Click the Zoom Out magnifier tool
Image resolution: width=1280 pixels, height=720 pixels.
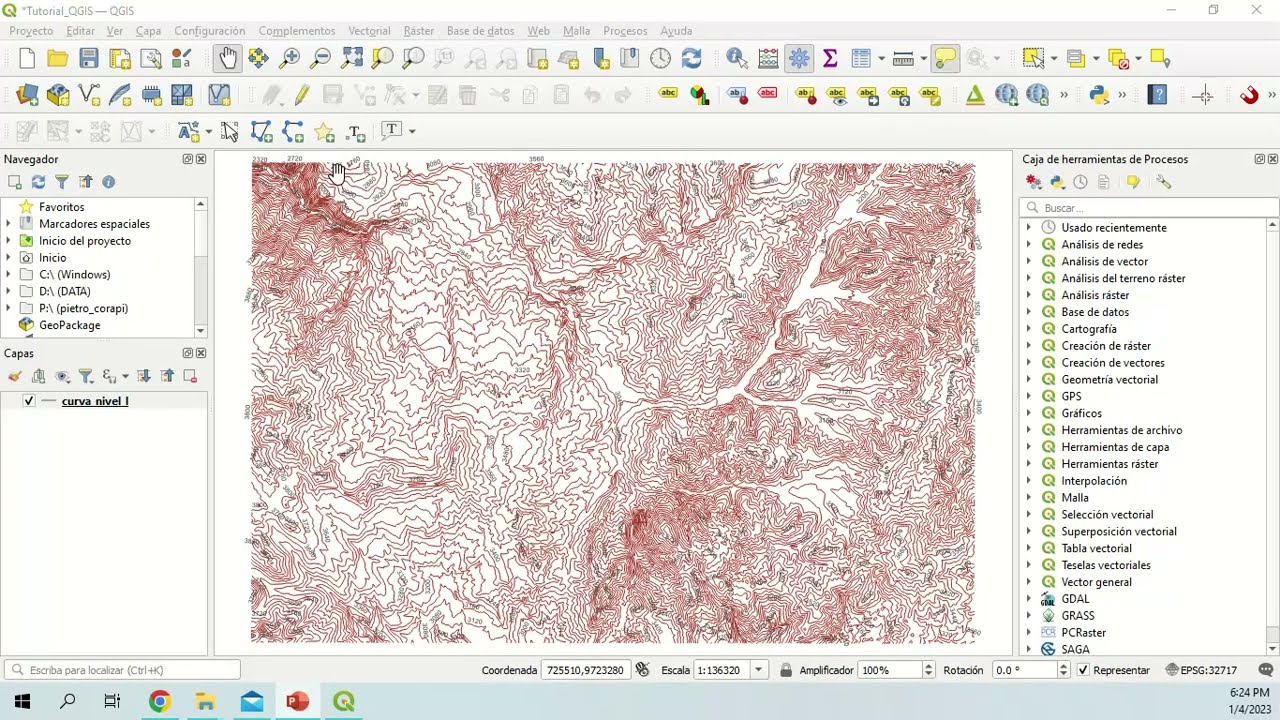pyautogui.click(x=320, y=59)
